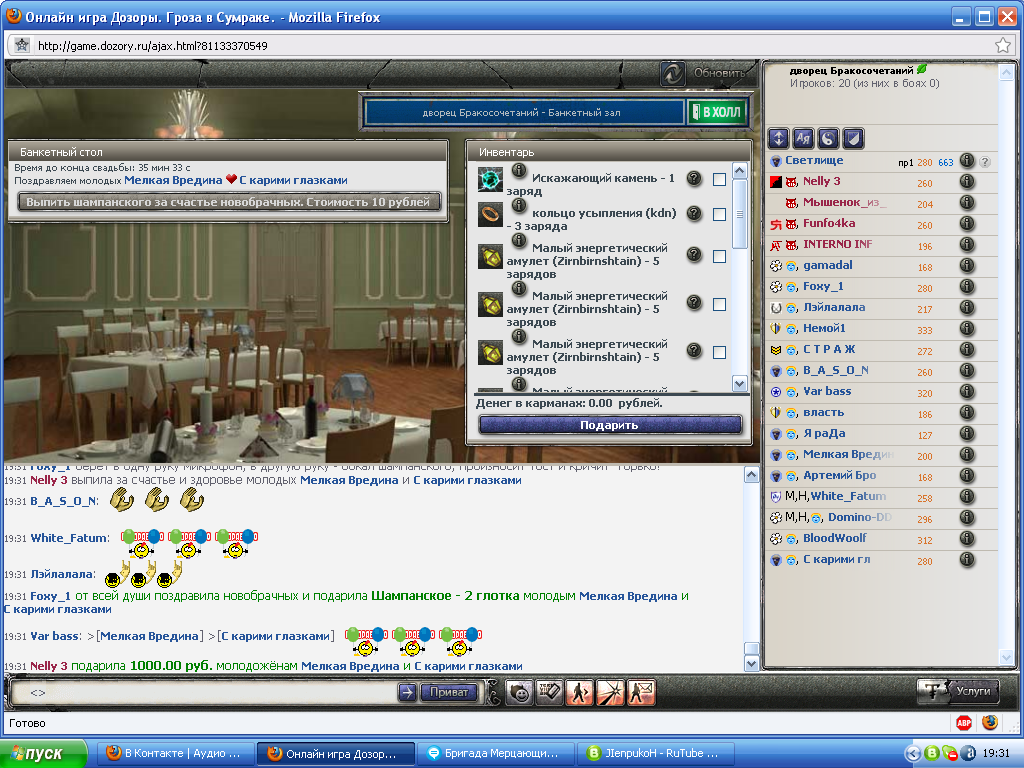Screen dimensions: 1024x768
Task: Switch to Бригада Мерцающи taskbar window
Action: pos(495,754)
